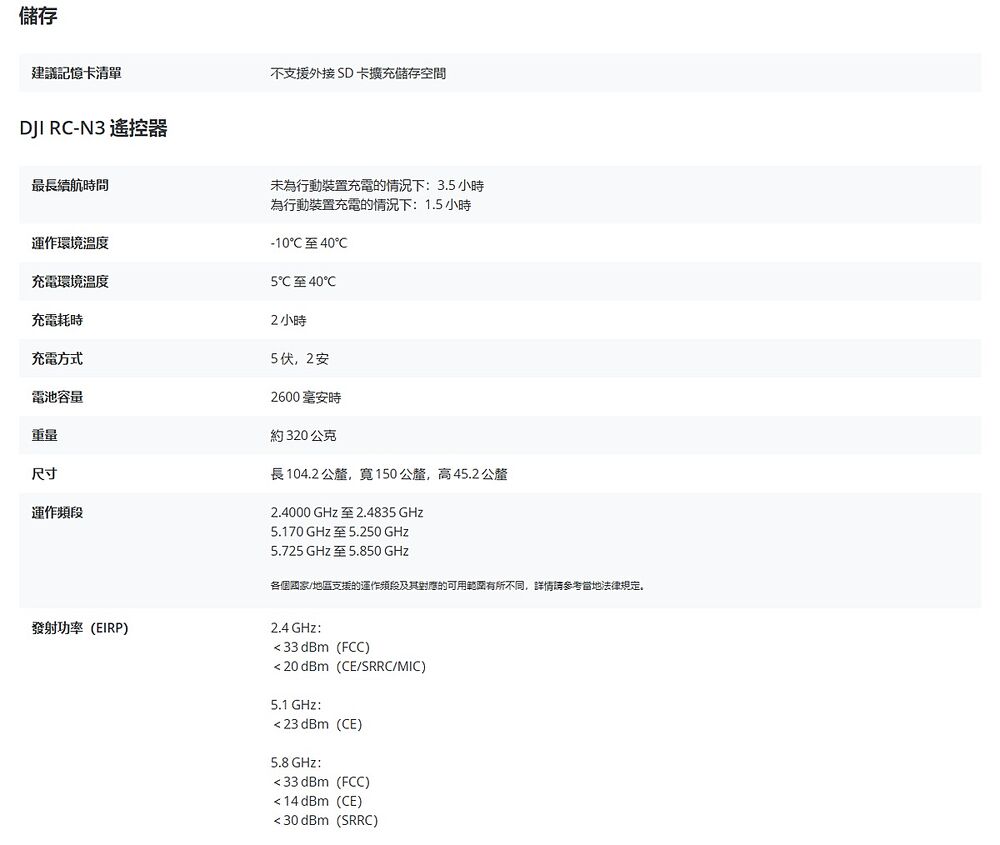Click 5.725 GHz 至 5.850 GHz line

339,550
